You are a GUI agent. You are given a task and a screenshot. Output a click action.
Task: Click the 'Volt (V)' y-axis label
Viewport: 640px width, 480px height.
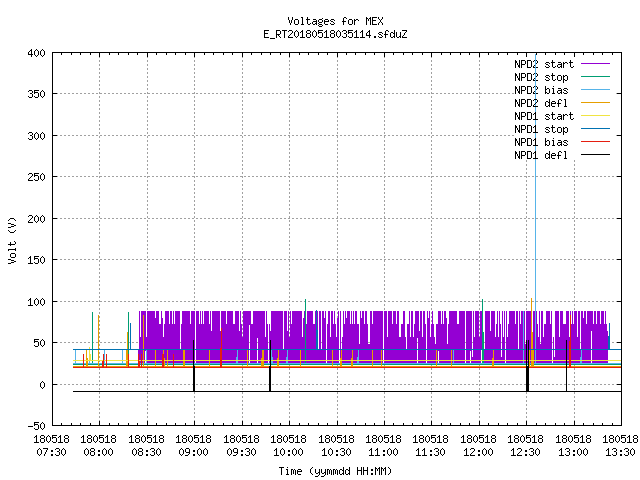pos(12,240)
